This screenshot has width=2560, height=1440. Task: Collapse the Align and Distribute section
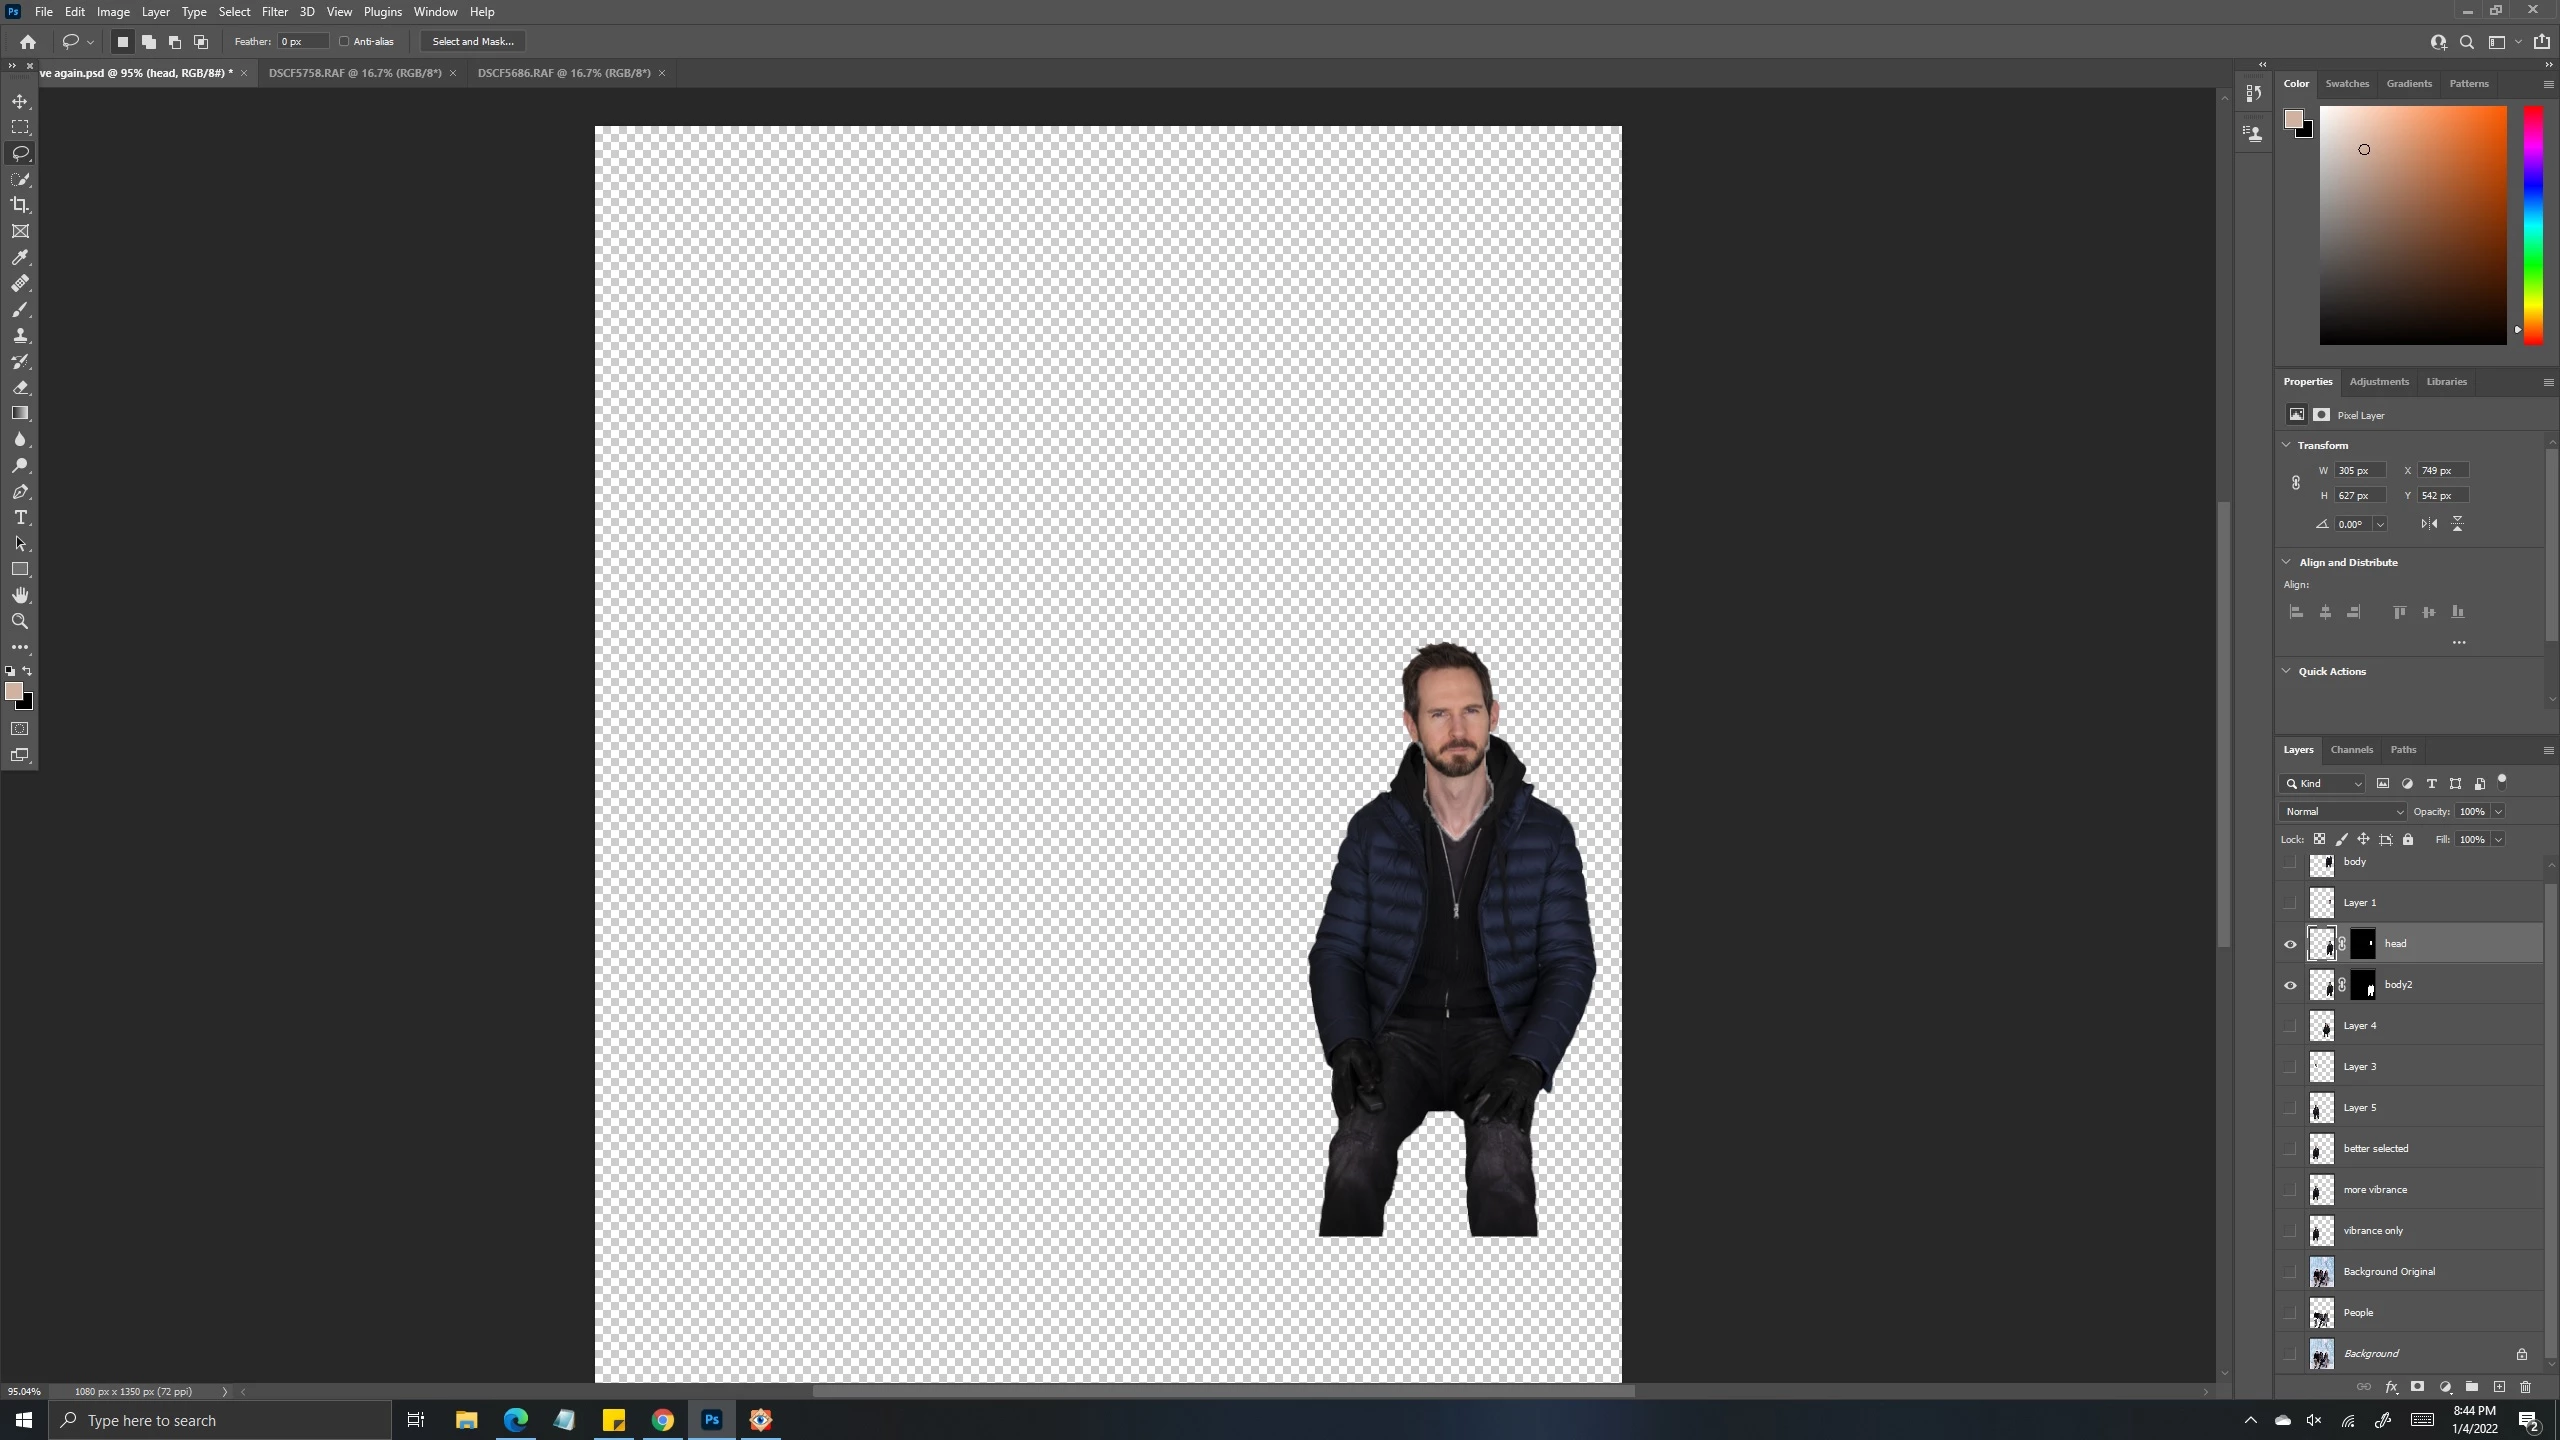2286,562
